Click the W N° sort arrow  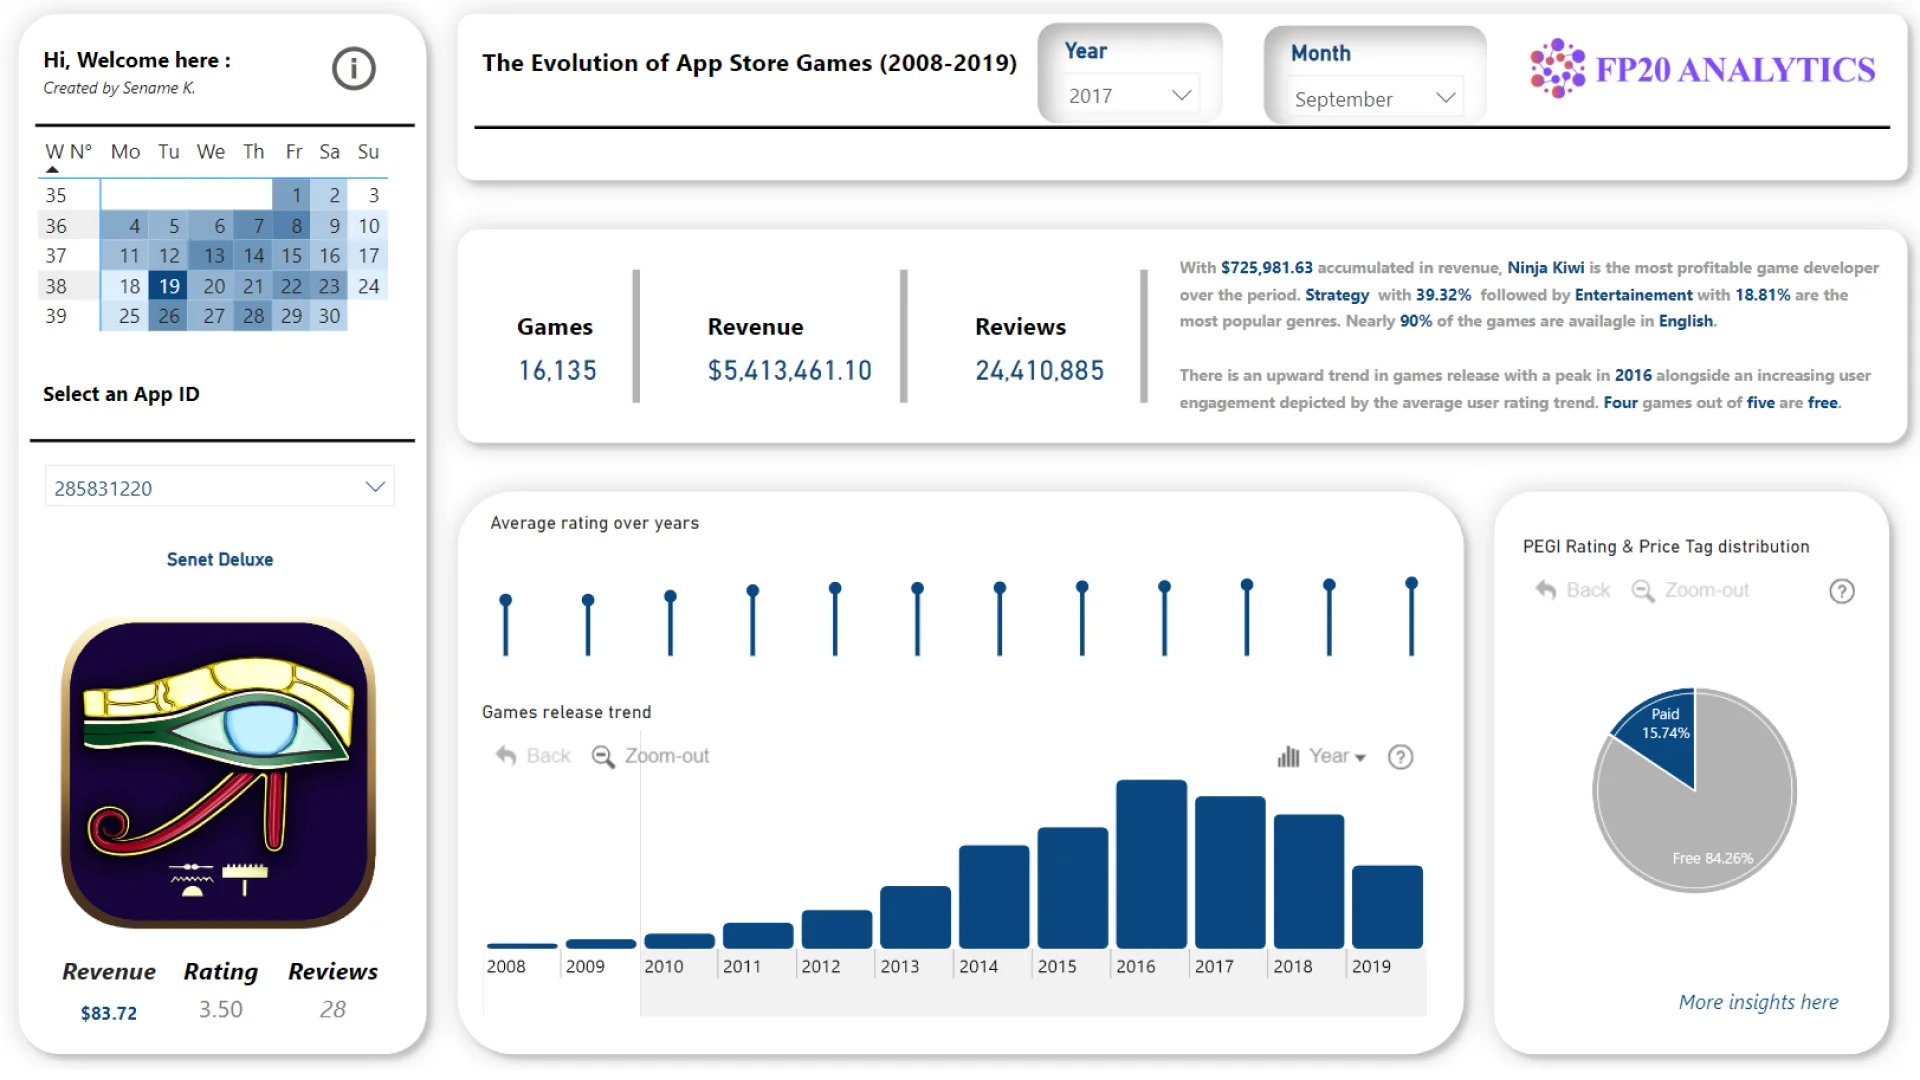tap(53, 170)
